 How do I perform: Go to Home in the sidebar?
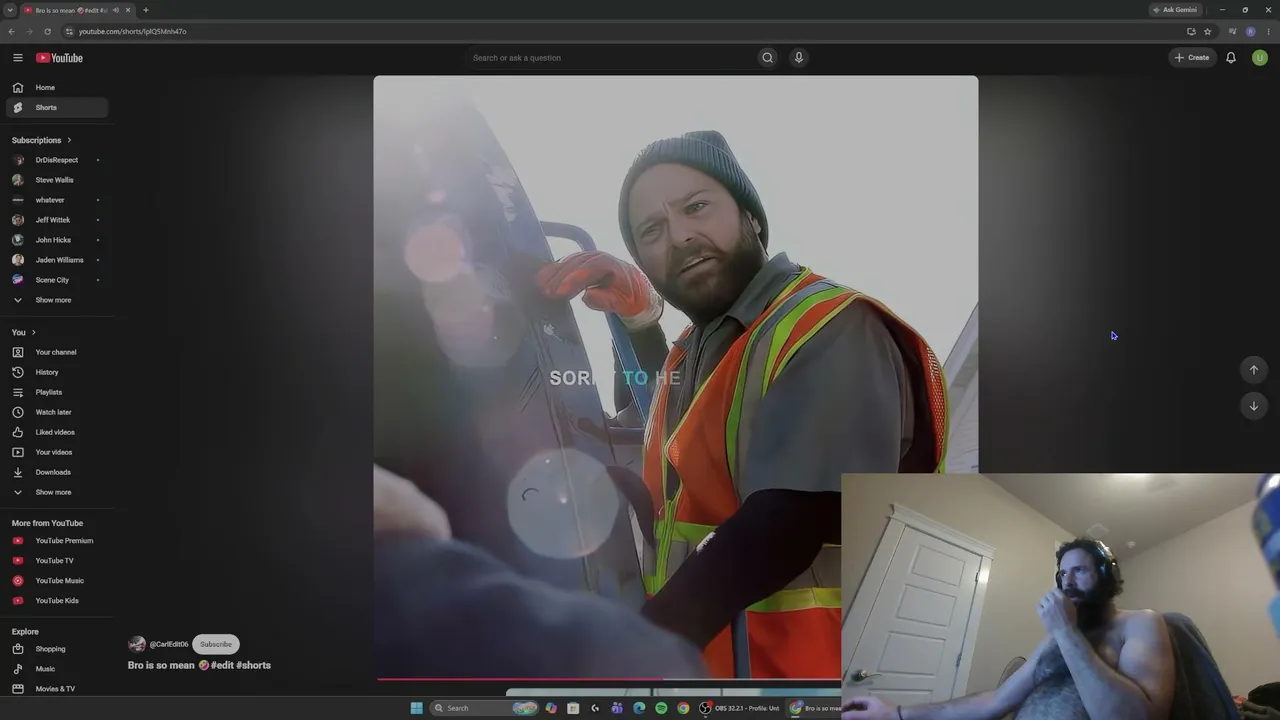[x=56, y=87]
